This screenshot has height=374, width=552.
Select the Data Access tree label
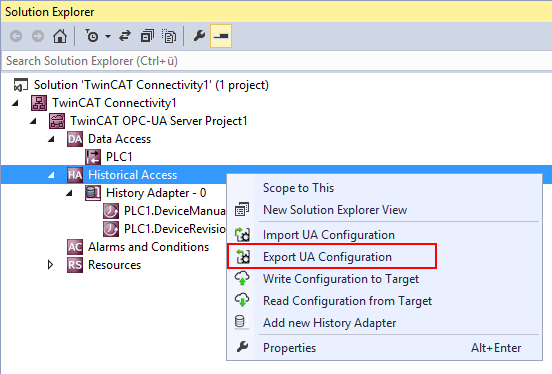coord(120,139)
